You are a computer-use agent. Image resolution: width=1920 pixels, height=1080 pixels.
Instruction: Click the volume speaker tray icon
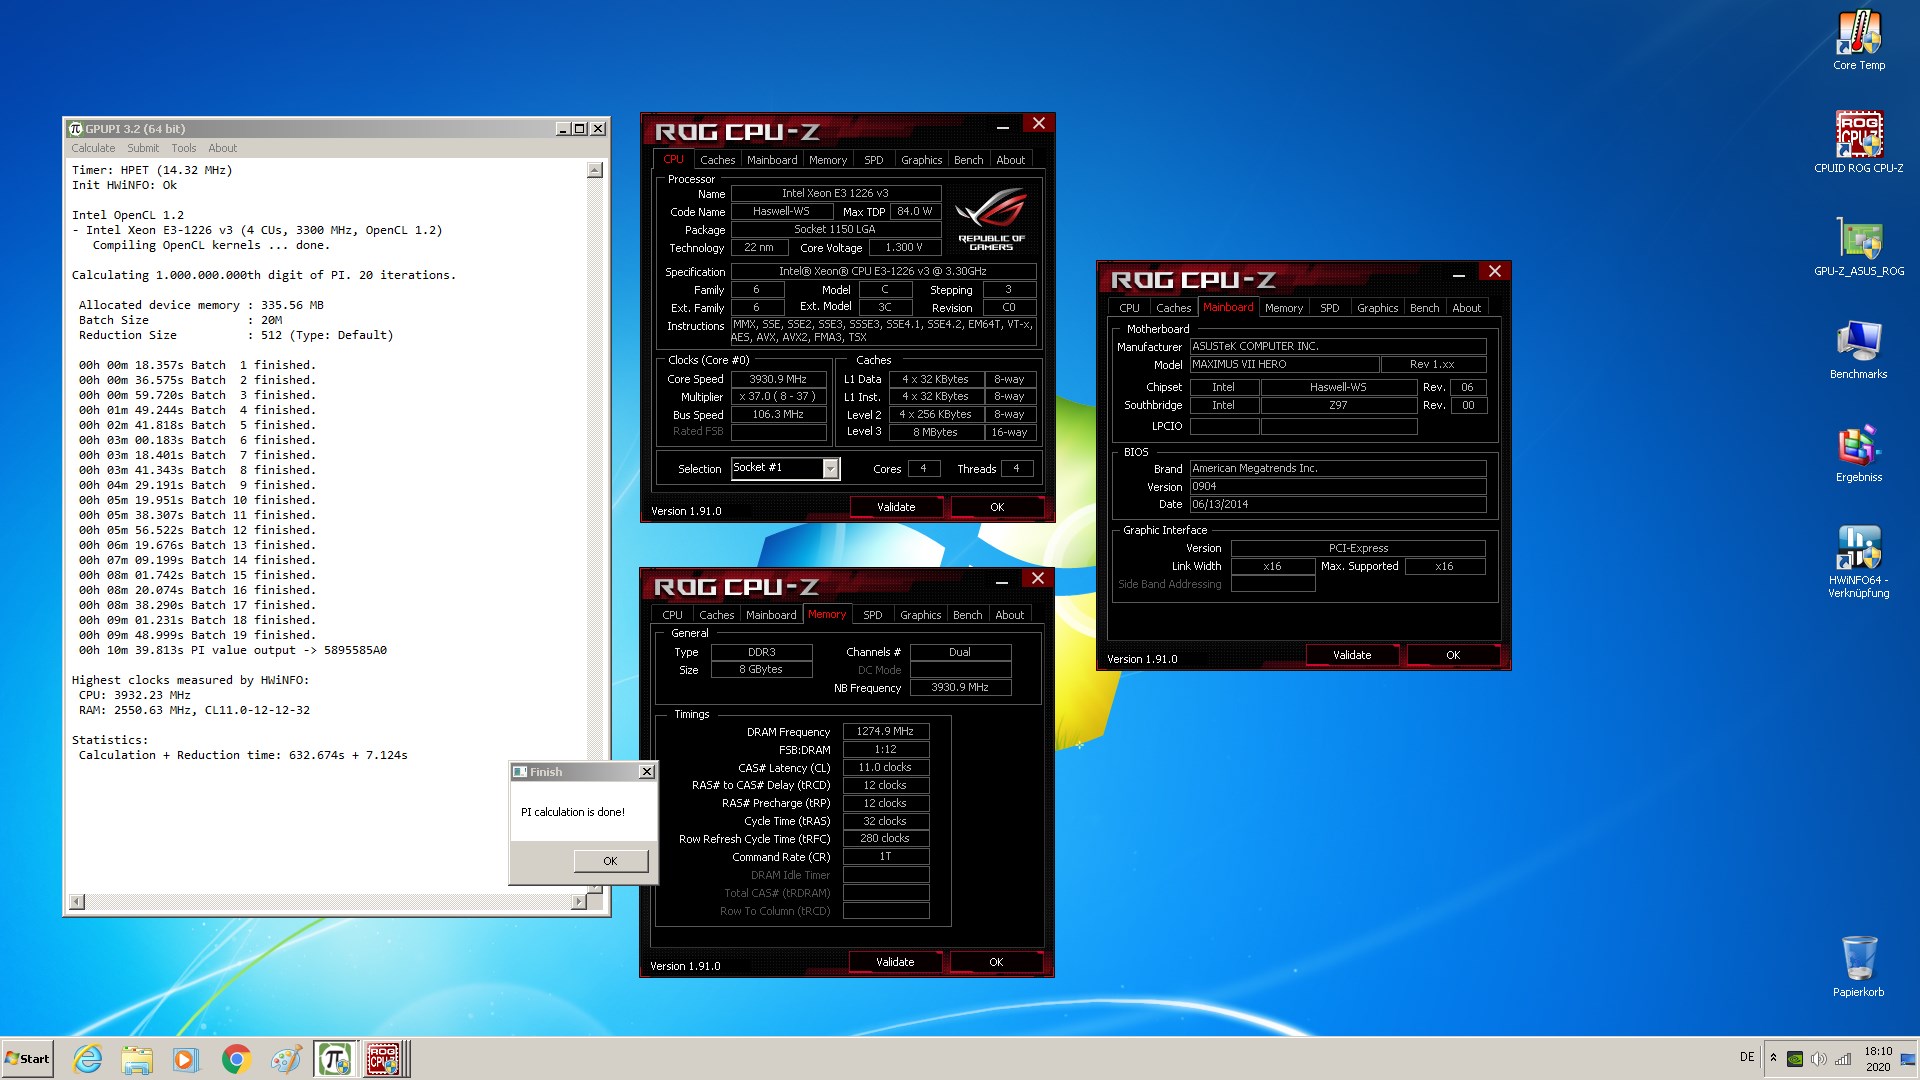pos(1818,1059)
